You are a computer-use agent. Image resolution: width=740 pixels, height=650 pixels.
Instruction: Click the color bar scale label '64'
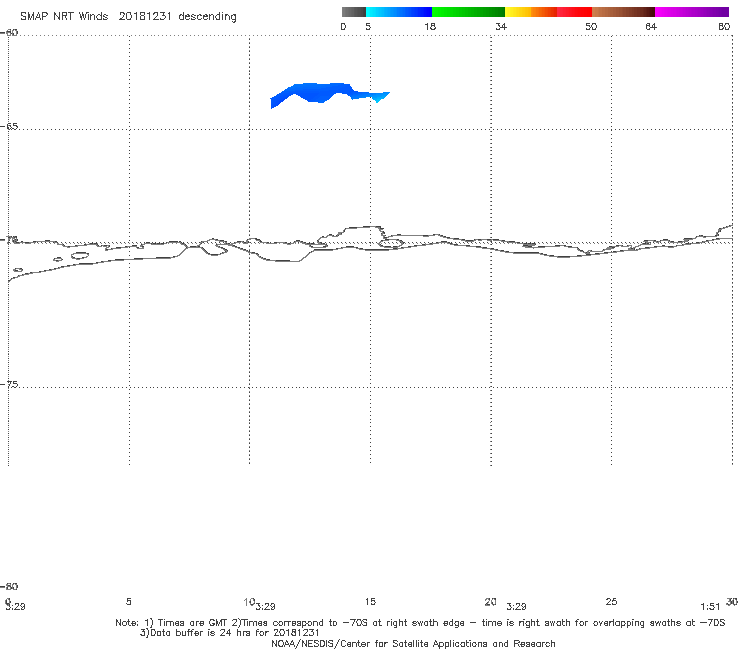(651, 27)
